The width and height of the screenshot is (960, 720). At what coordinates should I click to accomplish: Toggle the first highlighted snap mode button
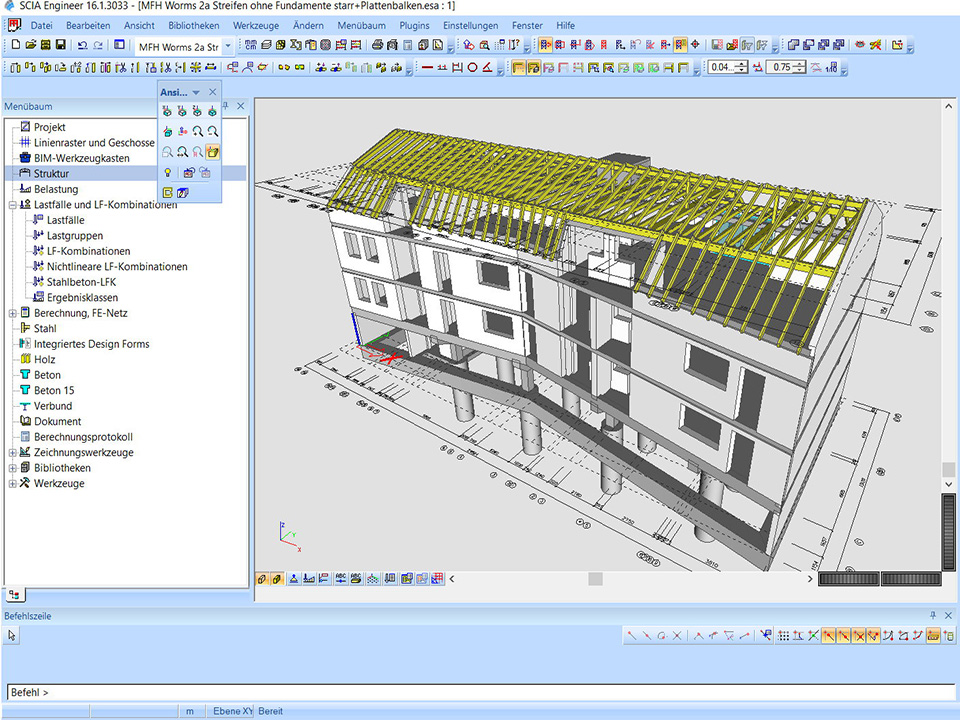(x=829, y=635)
